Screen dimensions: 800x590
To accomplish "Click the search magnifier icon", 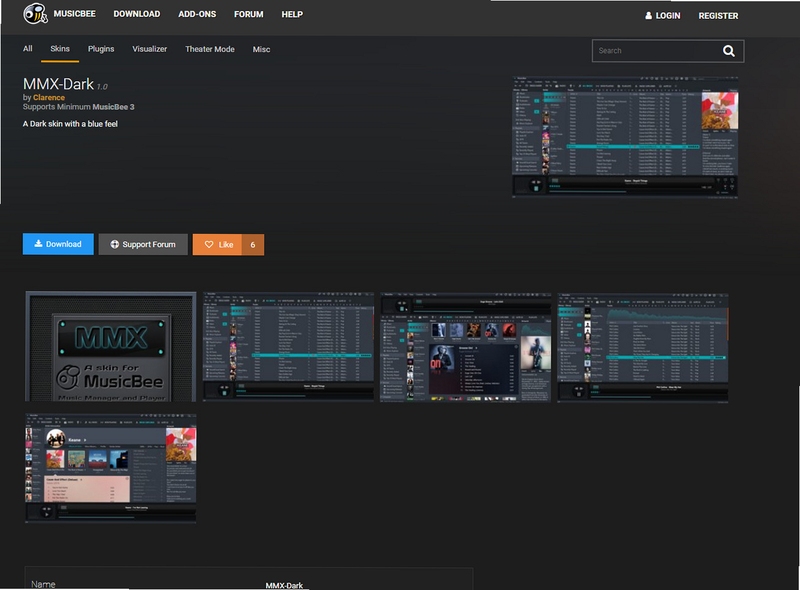I will [x=729, y=51].
